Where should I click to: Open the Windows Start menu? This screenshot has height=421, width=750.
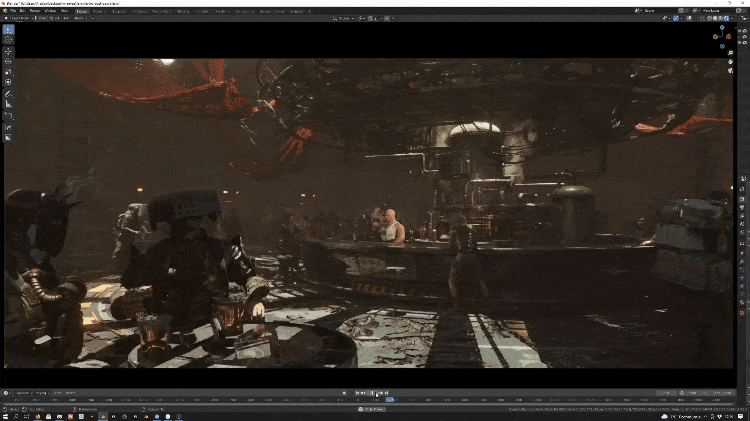(5, 417)
